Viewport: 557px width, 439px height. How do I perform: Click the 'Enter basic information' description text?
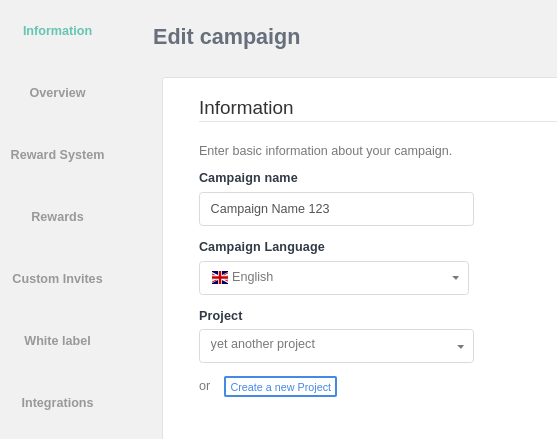[x=325, y=151]
